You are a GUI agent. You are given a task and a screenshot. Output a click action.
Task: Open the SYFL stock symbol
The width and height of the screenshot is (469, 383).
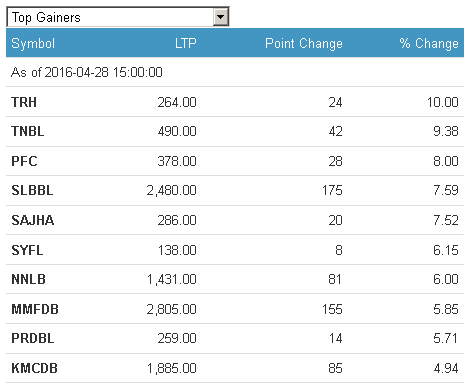(27, 250)
